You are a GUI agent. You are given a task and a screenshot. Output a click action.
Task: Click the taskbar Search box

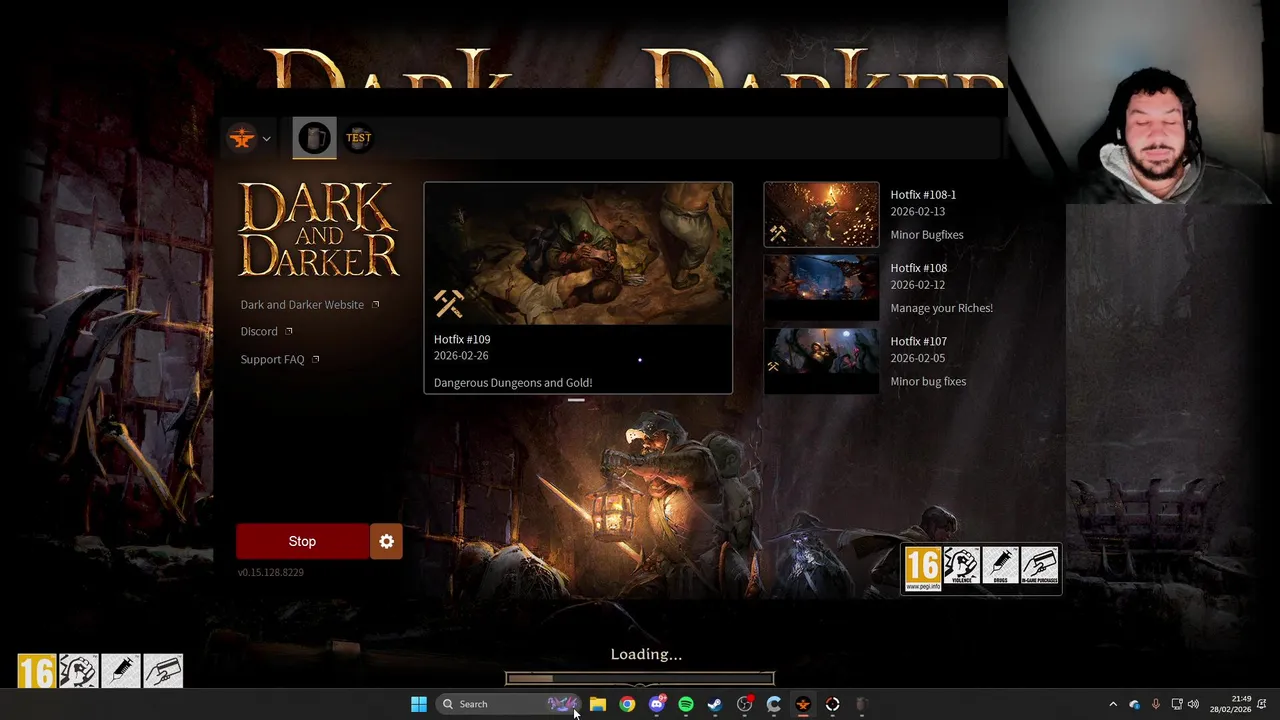(x=509, y=704)
